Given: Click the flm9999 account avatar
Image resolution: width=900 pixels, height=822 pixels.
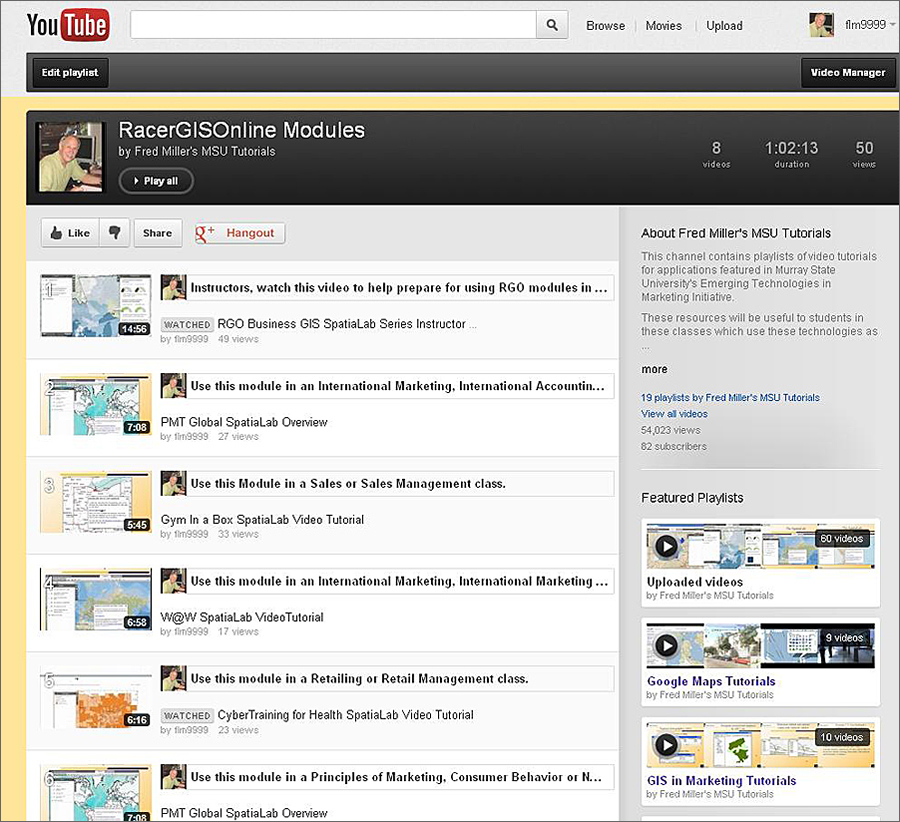Looking at the screenshot, I should pyautogui.click(x=821, y=25).
